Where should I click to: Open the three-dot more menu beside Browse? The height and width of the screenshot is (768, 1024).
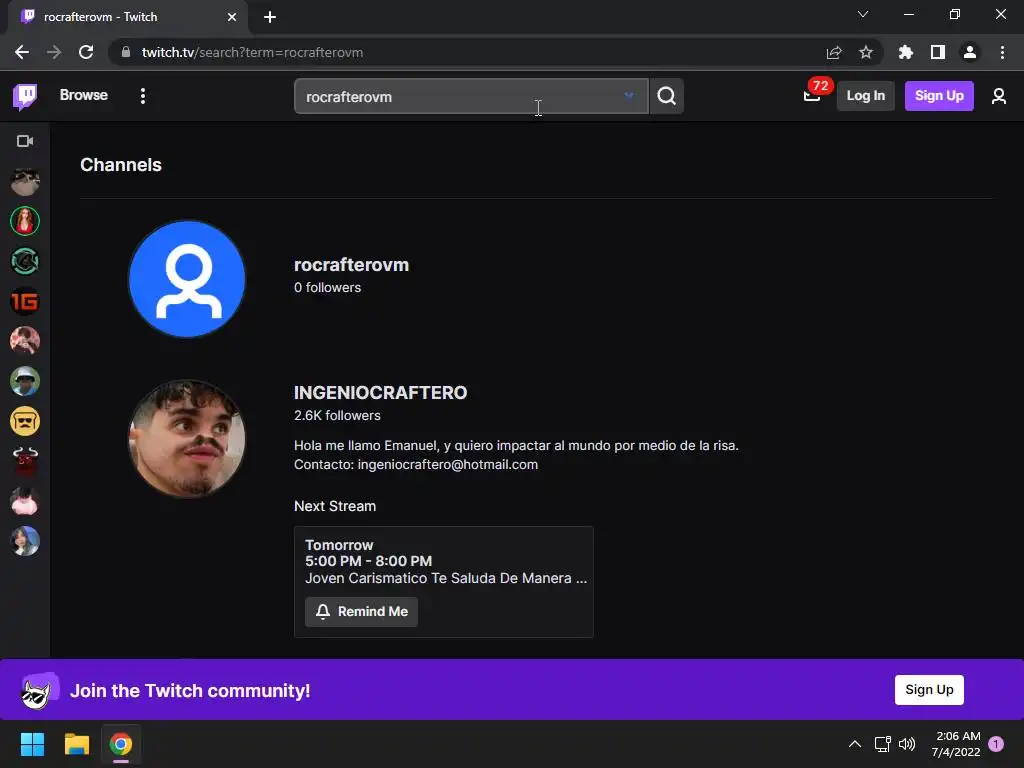click(x=142, y=96)
